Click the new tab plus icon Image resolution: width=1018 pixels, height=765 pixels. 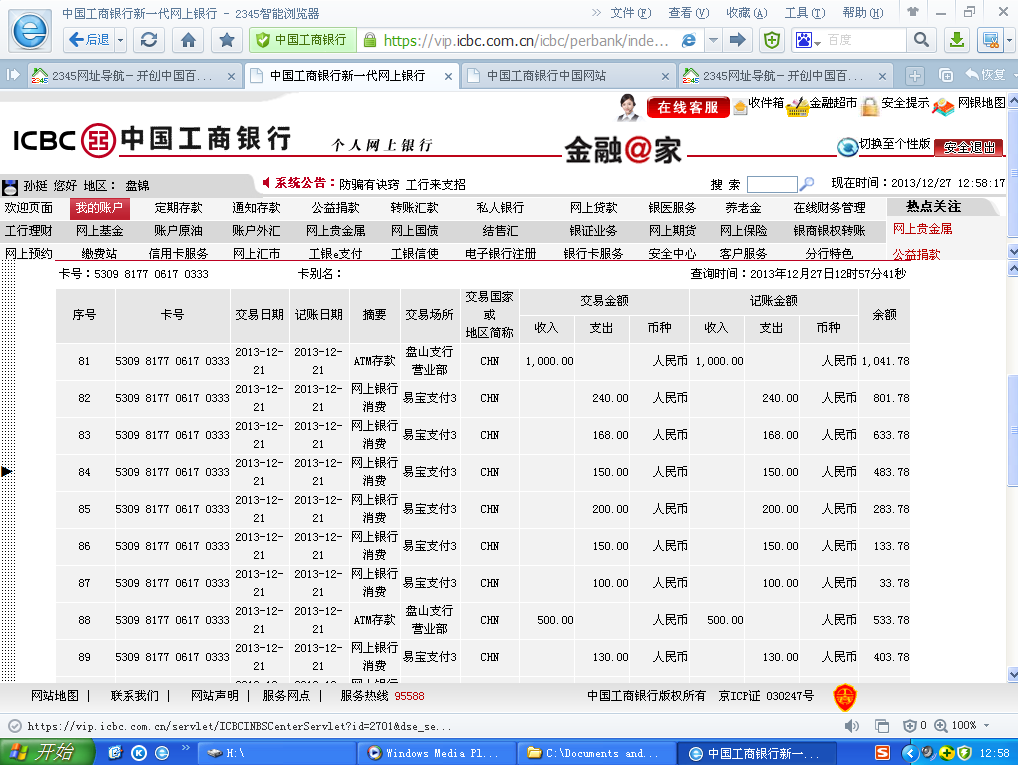(x=914, y=76)
